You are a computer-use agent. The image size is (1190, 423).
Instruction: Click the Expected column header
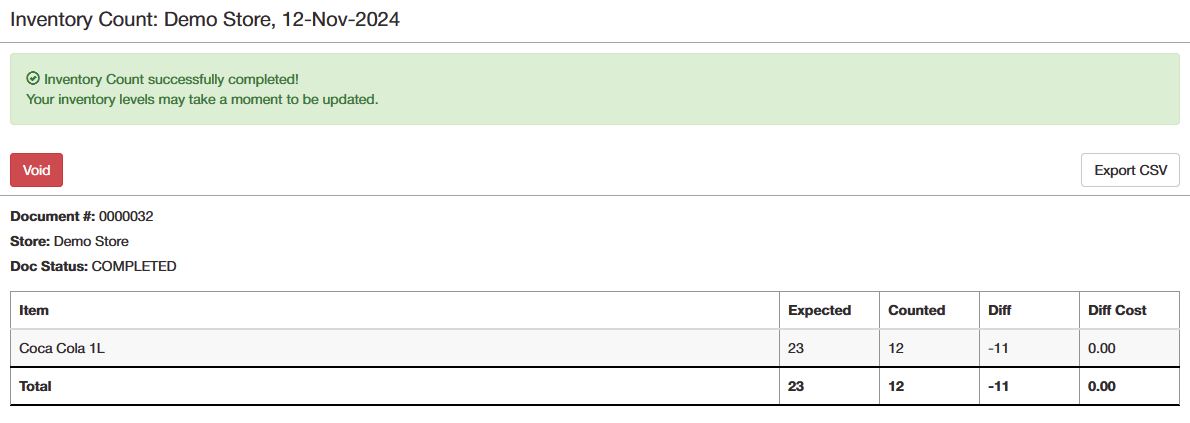click(x=820, y=310)
